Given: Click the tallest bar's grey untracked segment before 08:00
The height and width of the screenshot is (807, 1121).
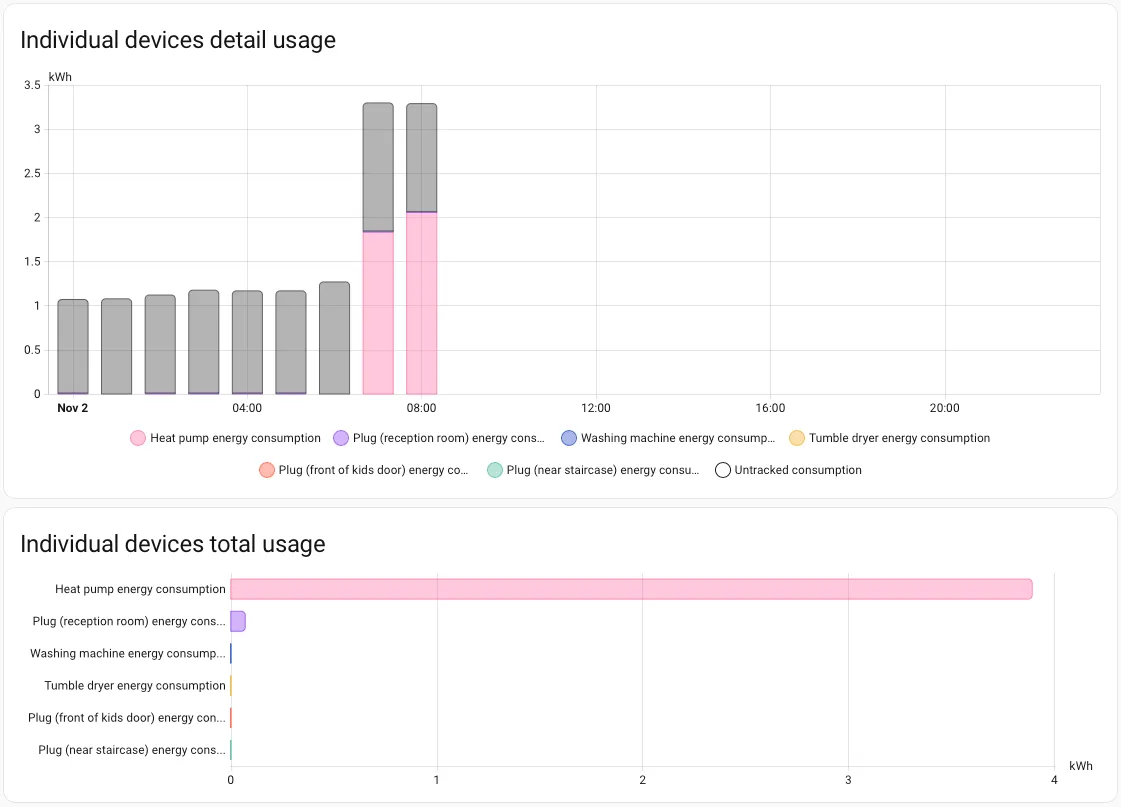Looking at the screenshot, I should click(378, 167).
